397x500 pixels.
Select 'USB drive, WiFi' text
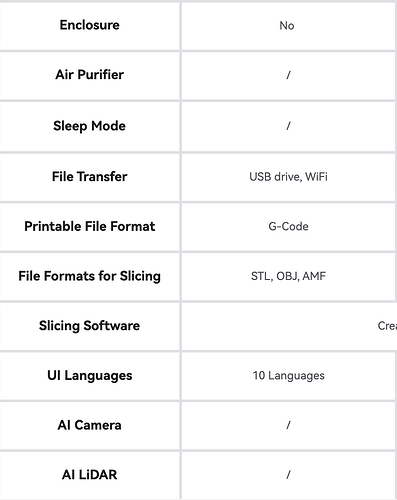(x=288, y=177)
